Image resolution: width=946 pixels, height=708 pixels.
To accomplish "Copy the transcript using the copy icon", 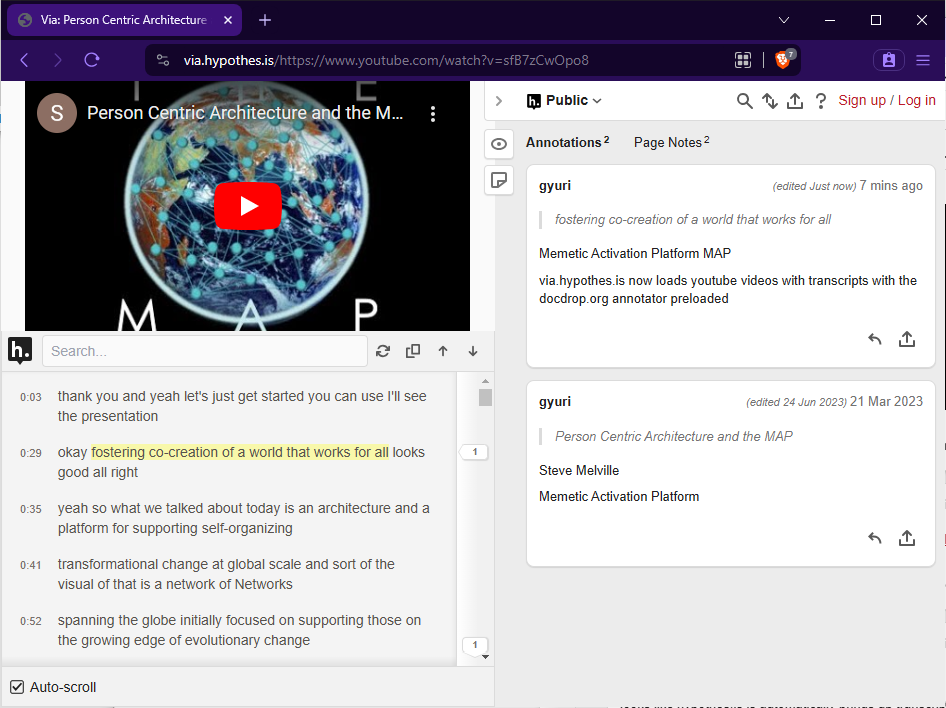I will coord(413,351).
